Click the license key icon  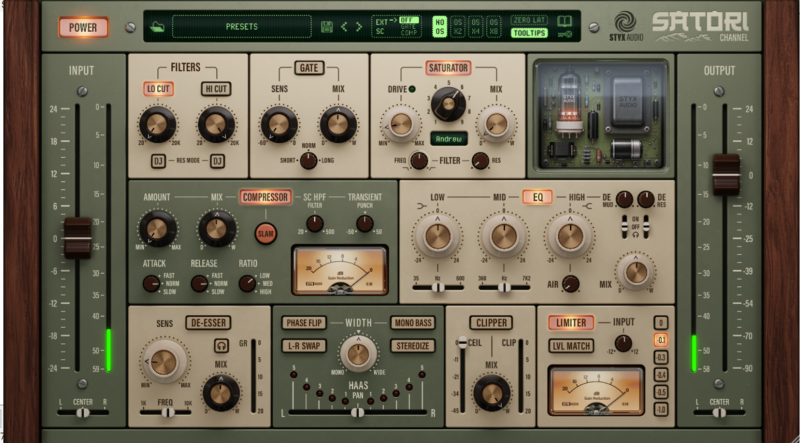point(565,34)
